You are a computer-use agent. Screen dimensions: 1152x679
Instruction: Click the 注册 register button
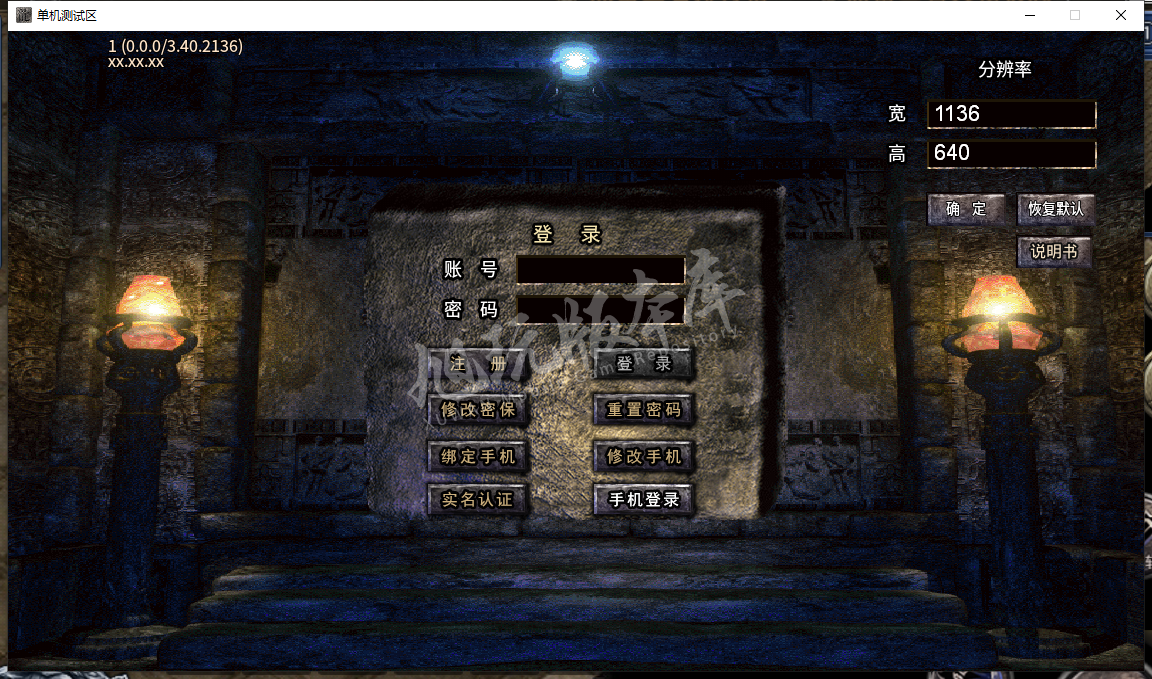[x=478, y=364]
